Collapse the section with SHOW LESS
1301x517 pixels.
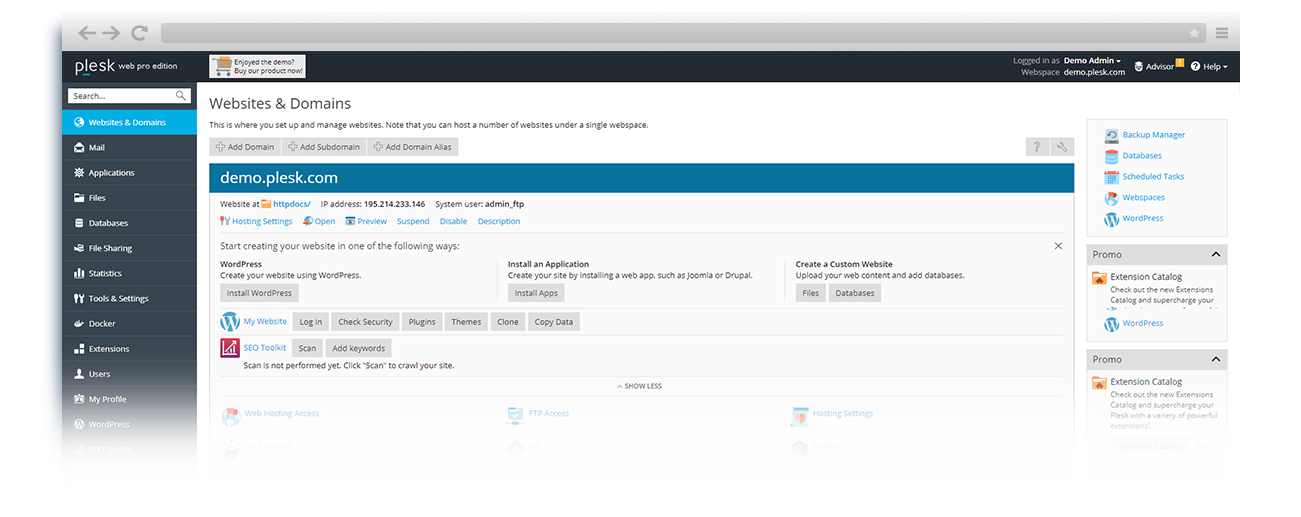point(639,386)
